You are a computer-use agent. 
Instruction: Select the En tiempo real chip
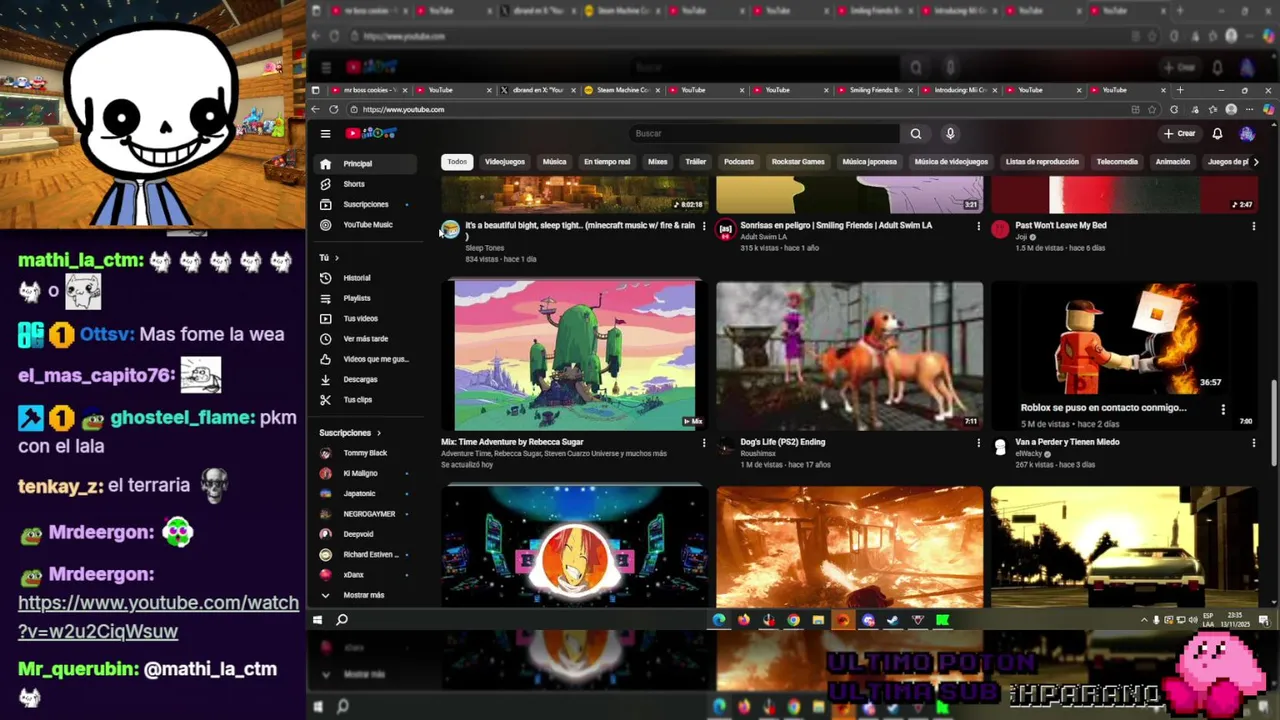pos(607,162)
